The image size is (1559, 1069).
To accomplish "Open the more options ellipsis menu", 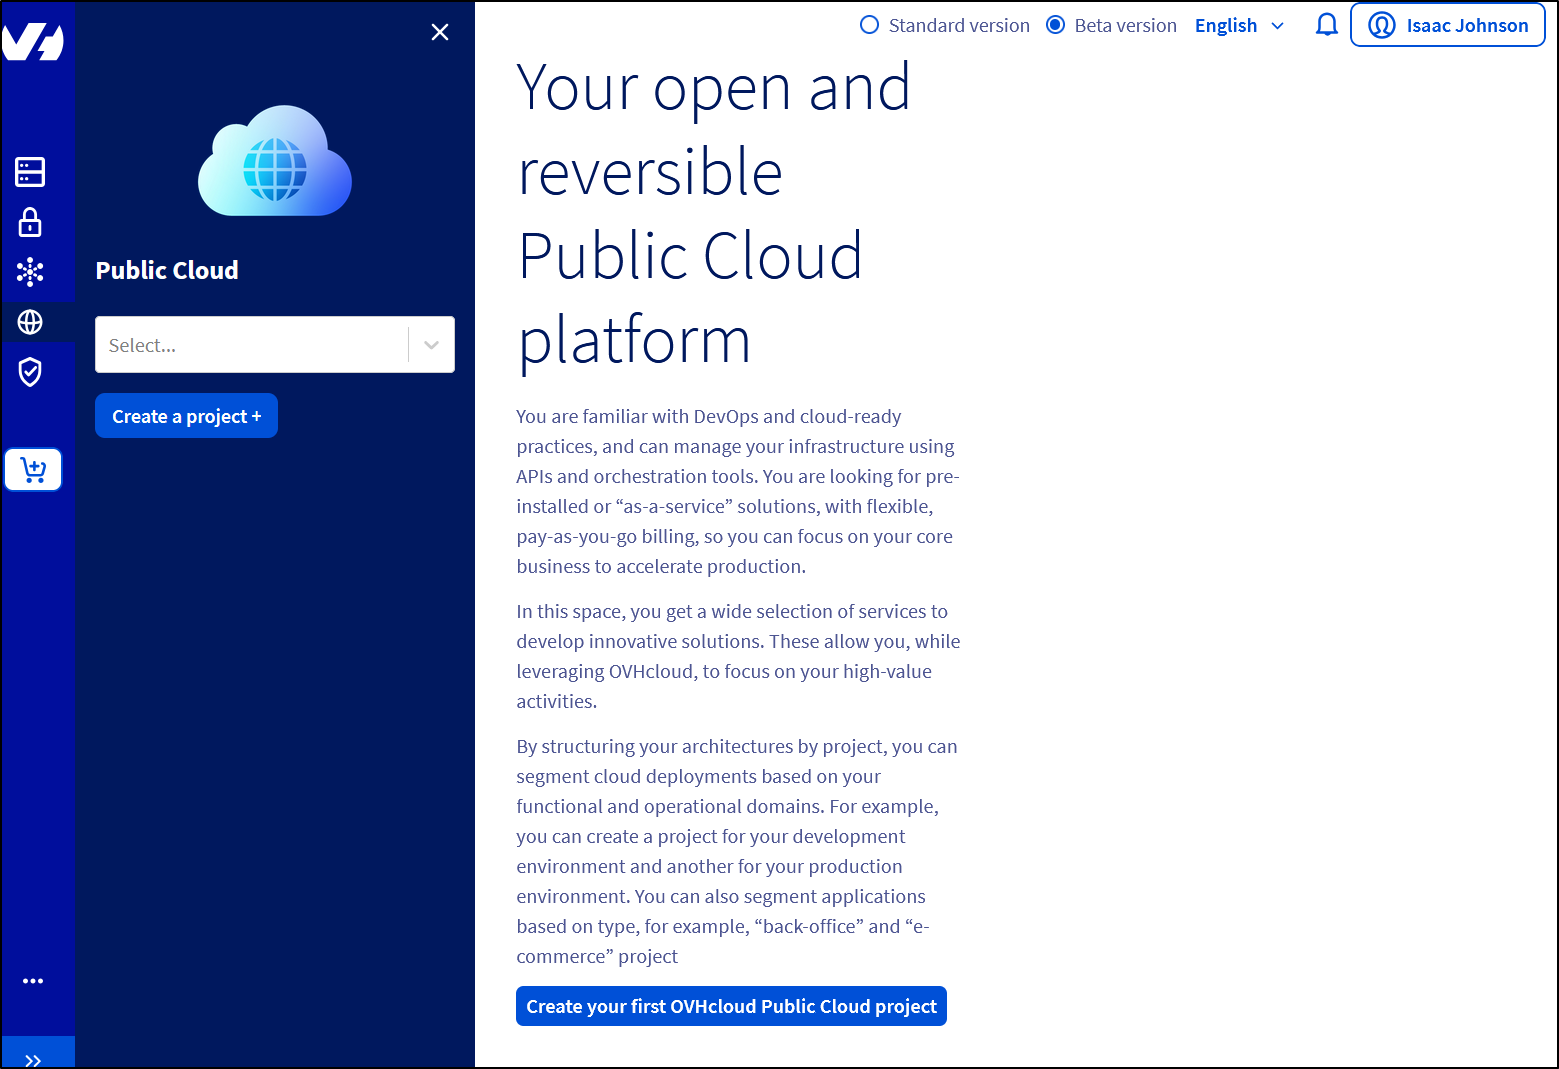I will [x=33, y=980].
